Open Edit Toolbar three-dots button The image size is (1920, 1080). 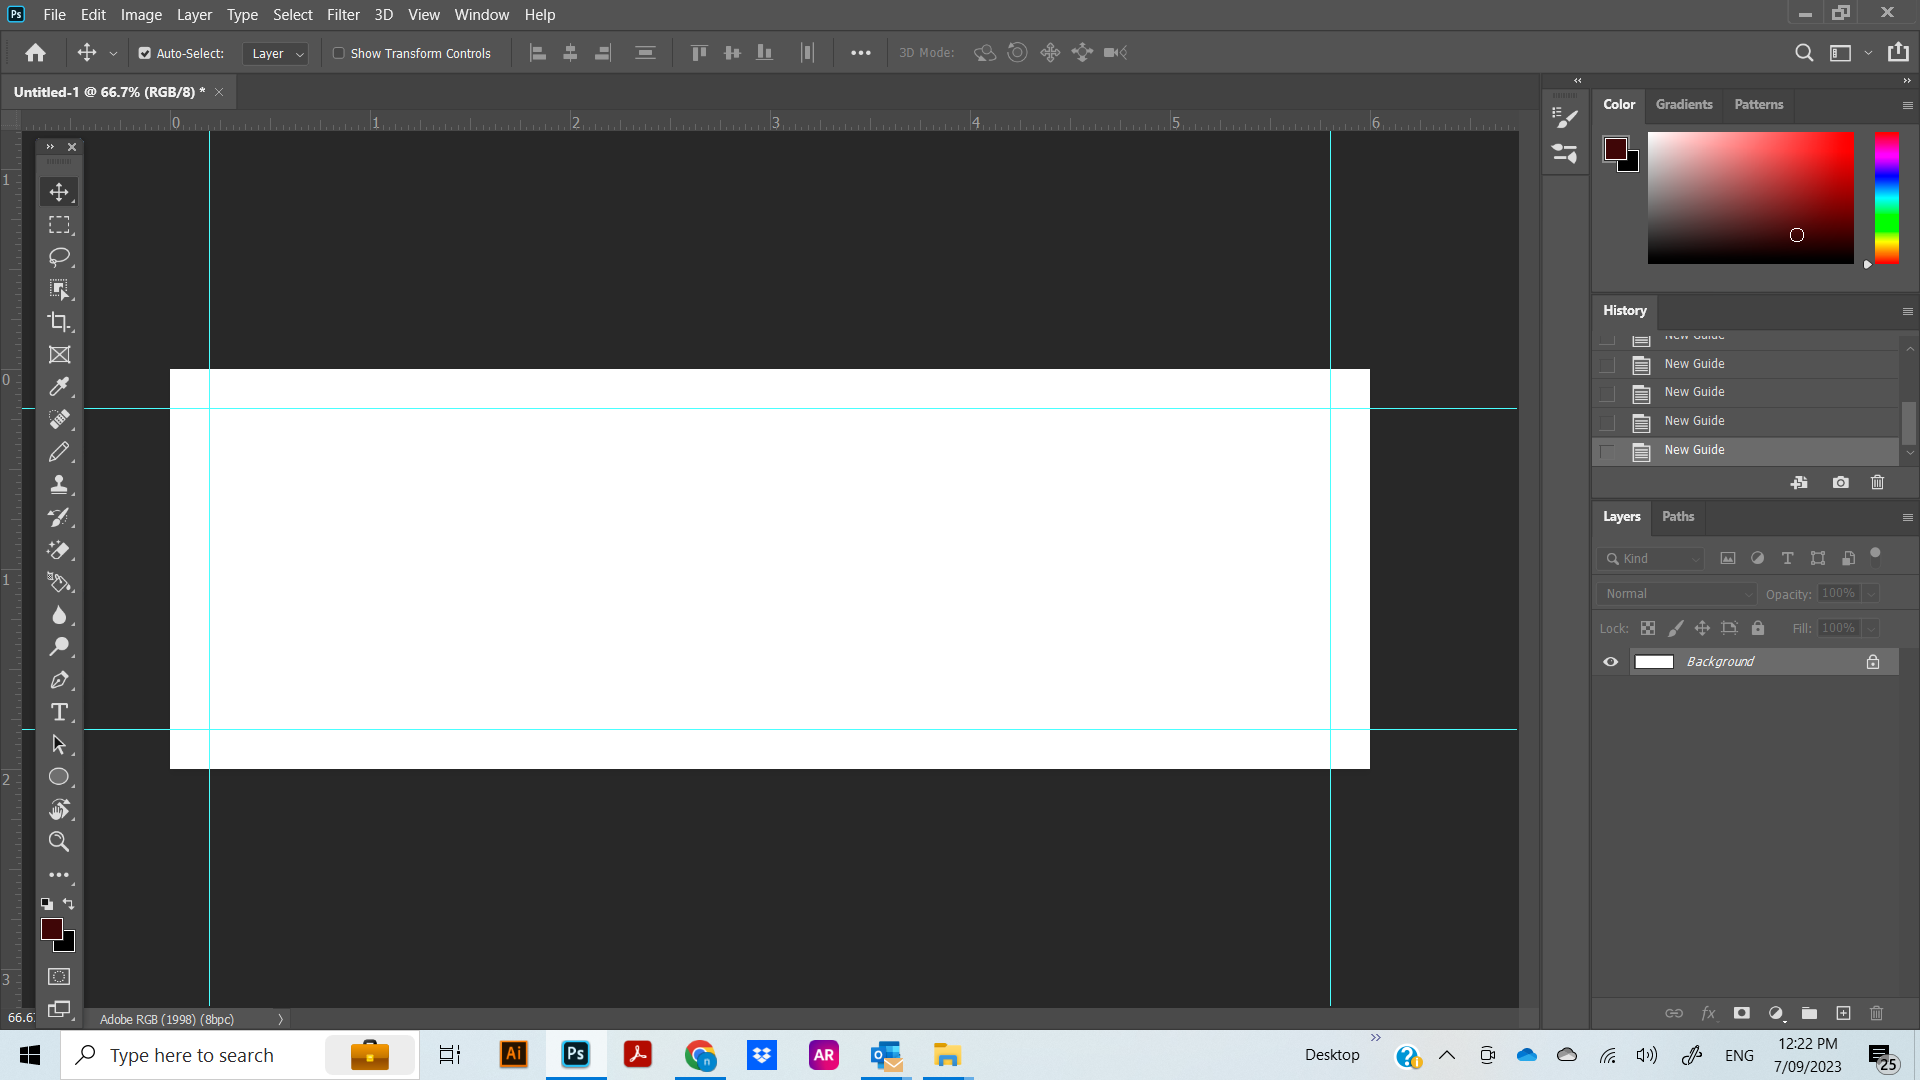(59, 875)
